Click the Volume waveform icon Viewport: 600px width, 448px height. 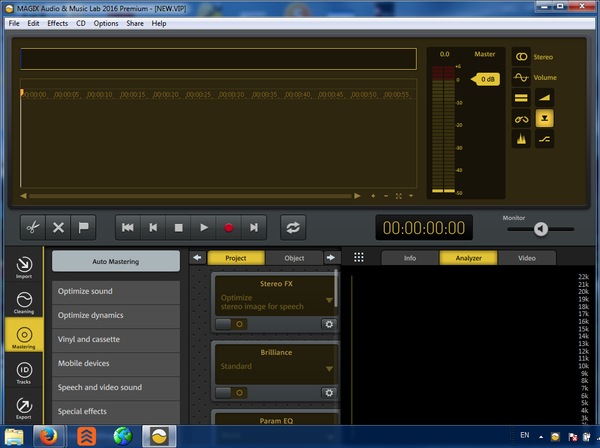coord(521,77)
